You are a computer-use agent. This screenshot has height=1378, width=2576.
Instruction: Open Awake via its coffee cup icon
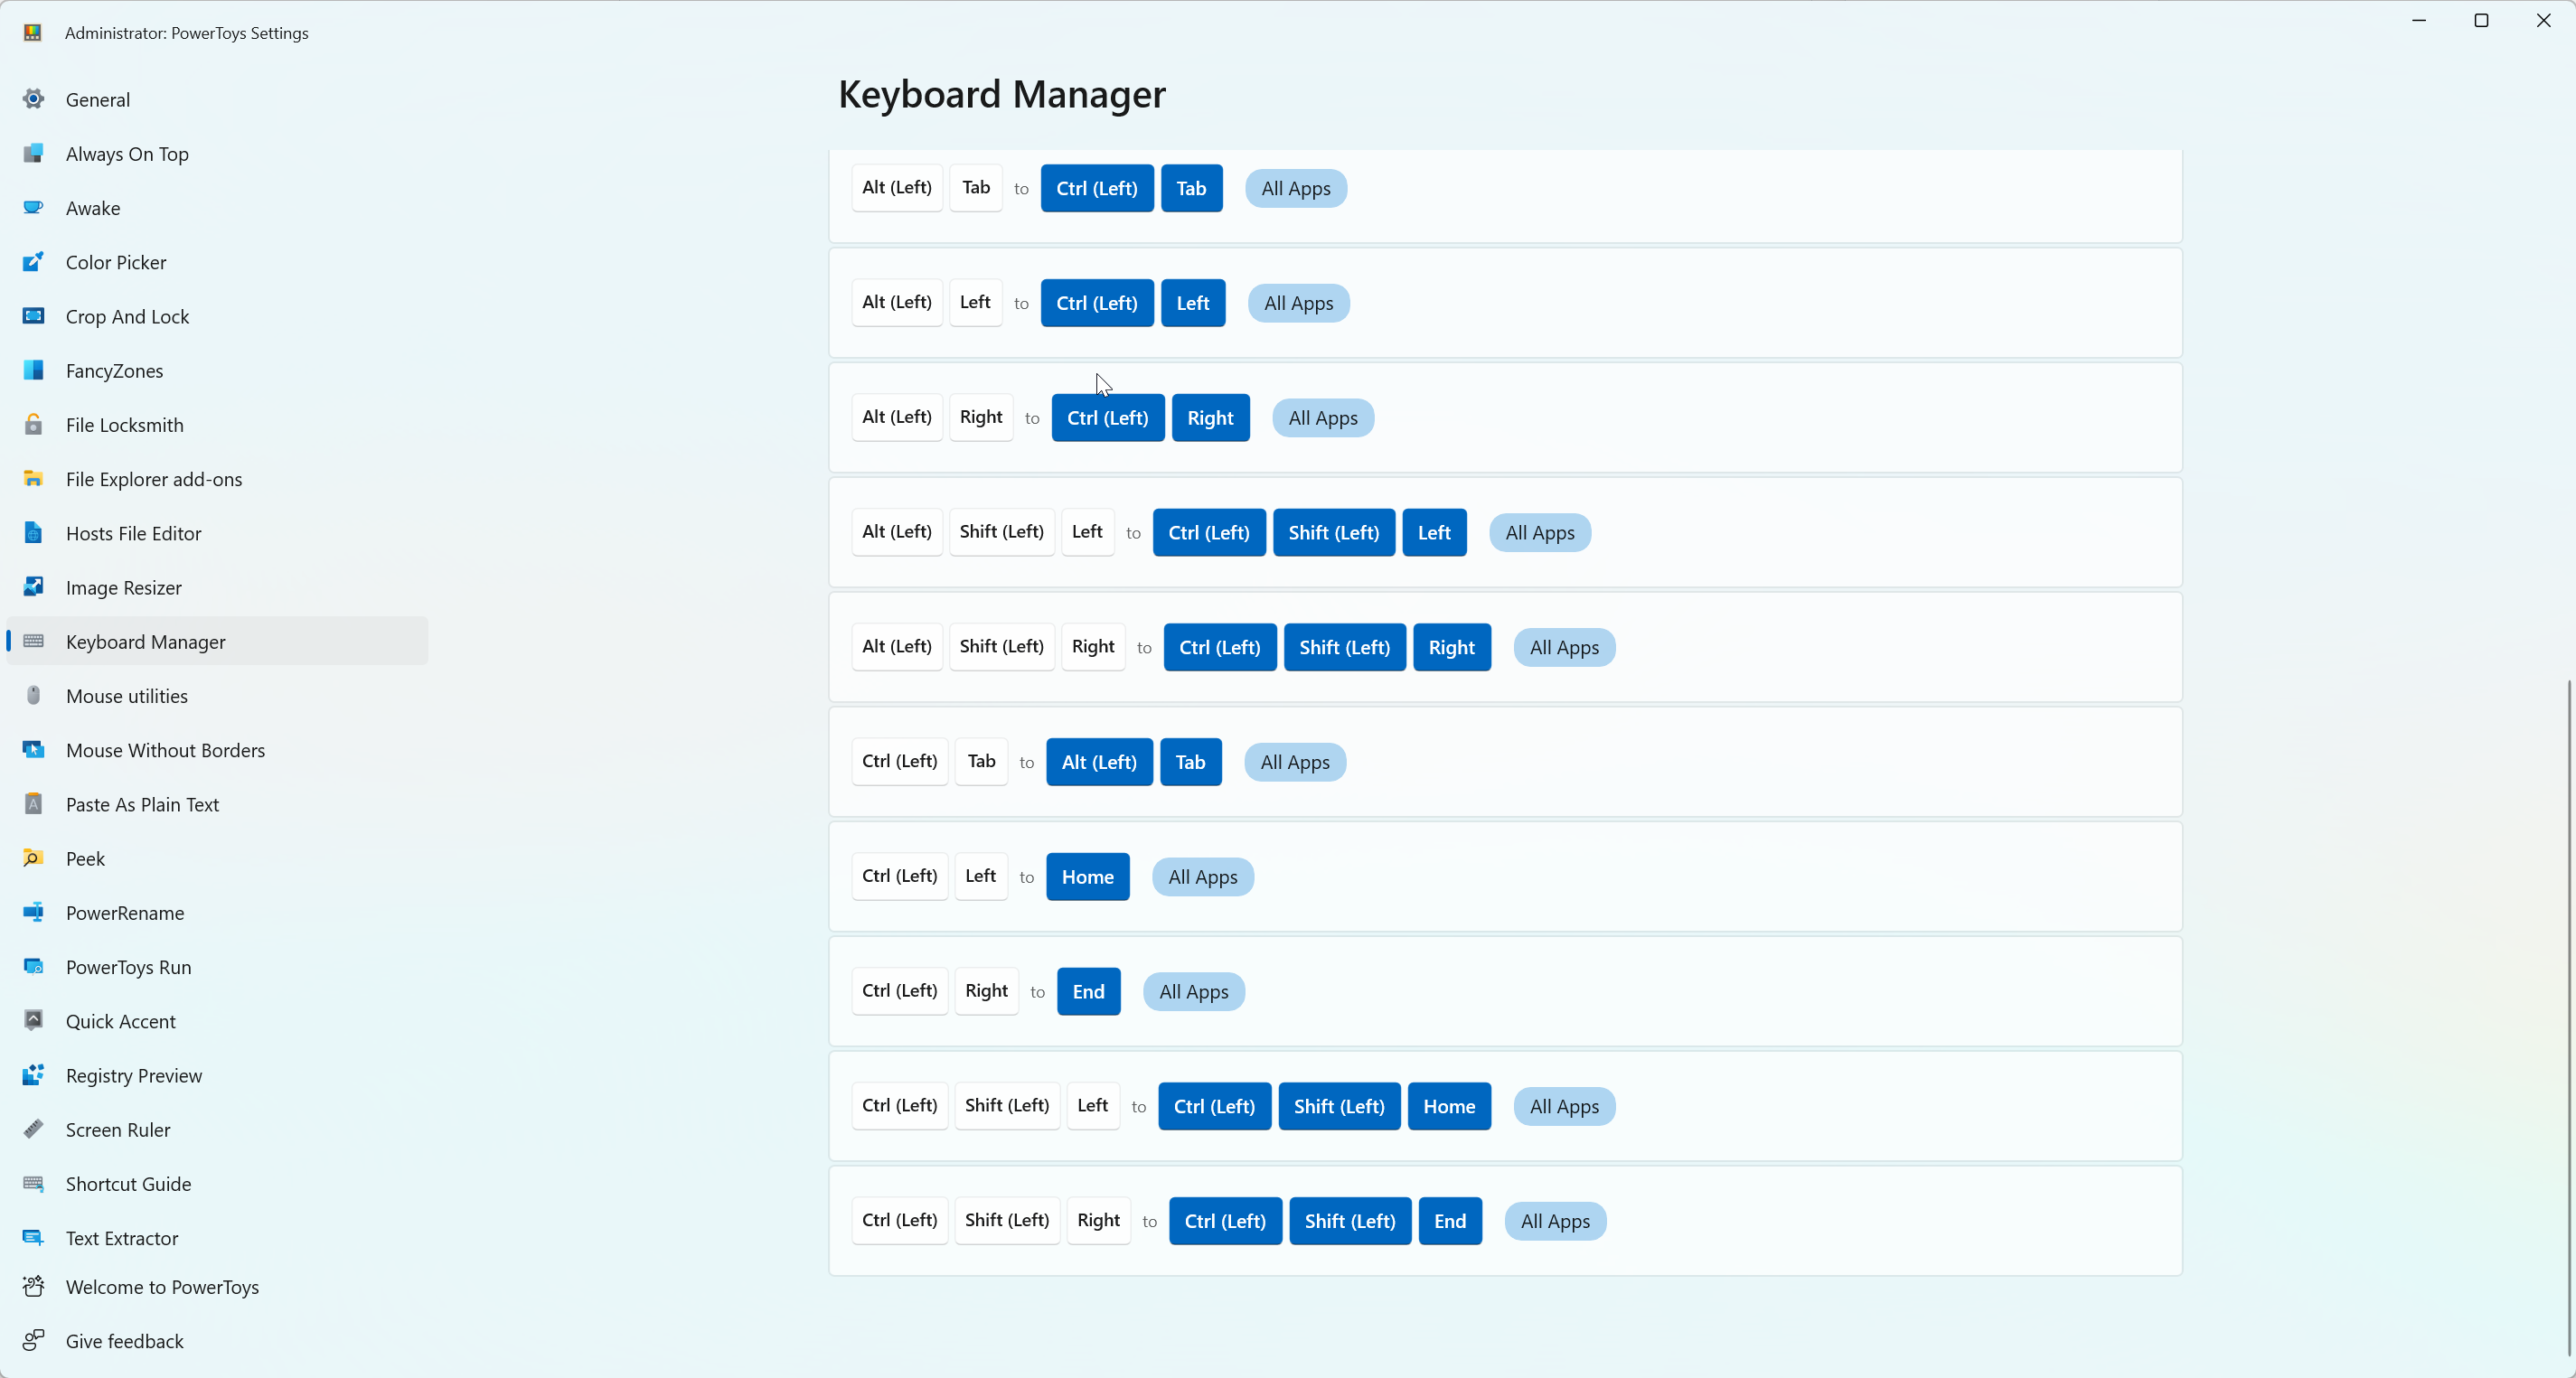click(x=33, y=208)
